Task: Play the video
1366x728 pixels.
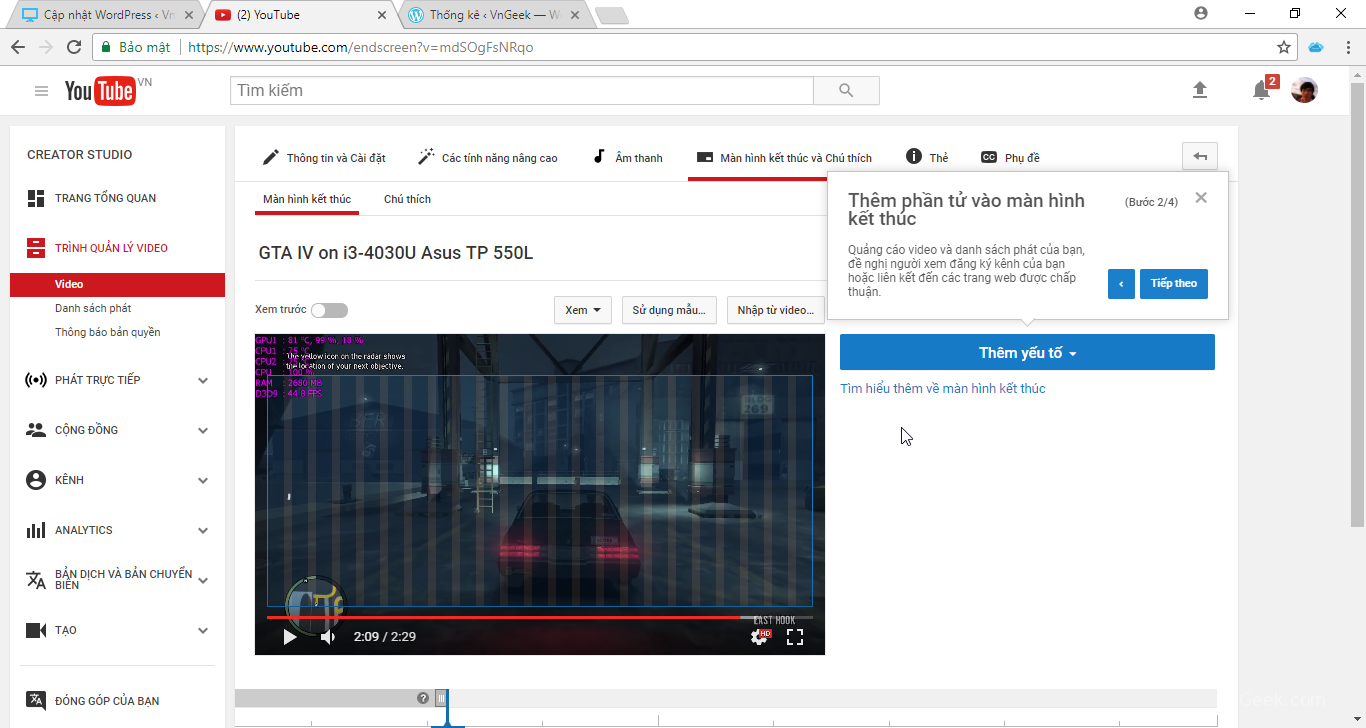Action: [x=289, y=637]
